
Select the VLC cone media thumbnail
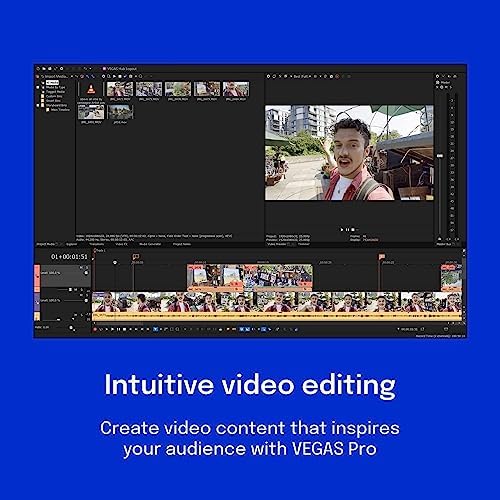[x=91, y=89]
